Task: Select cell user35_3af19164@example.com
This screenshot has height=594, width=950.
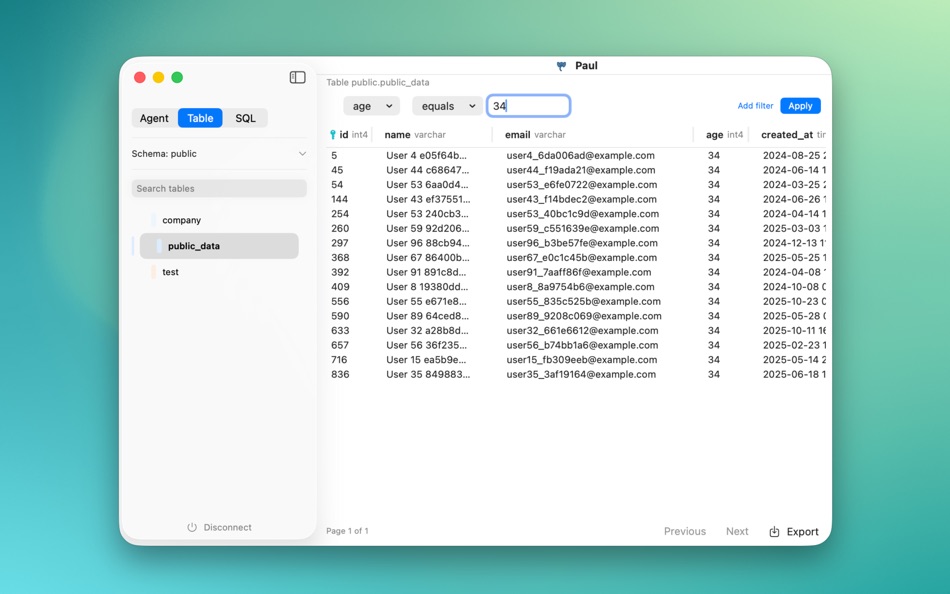Action: pyautogui.click(x=581, y=374)
